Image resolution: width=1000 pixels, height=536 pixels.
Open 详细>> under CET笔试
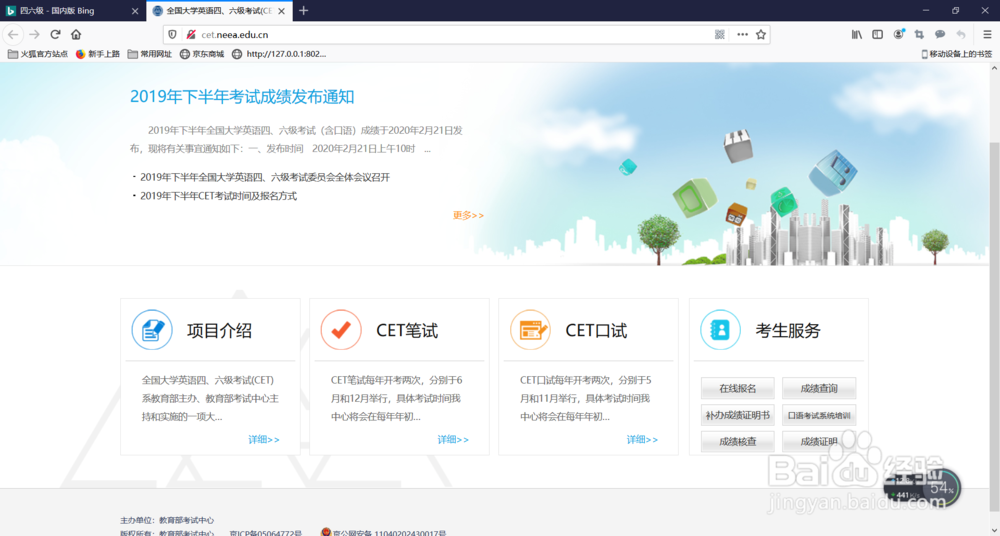coord(453,440)
